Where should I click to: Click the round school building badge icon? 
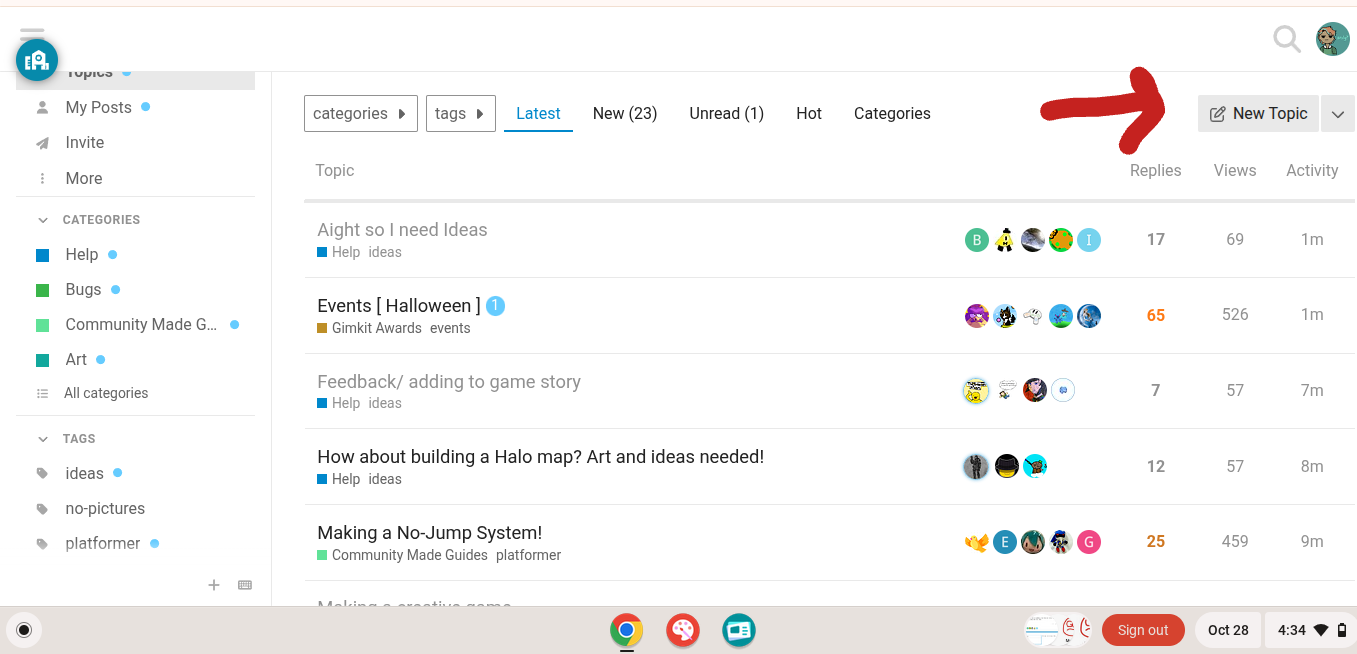pyautogui.click(x=37, y=60)
